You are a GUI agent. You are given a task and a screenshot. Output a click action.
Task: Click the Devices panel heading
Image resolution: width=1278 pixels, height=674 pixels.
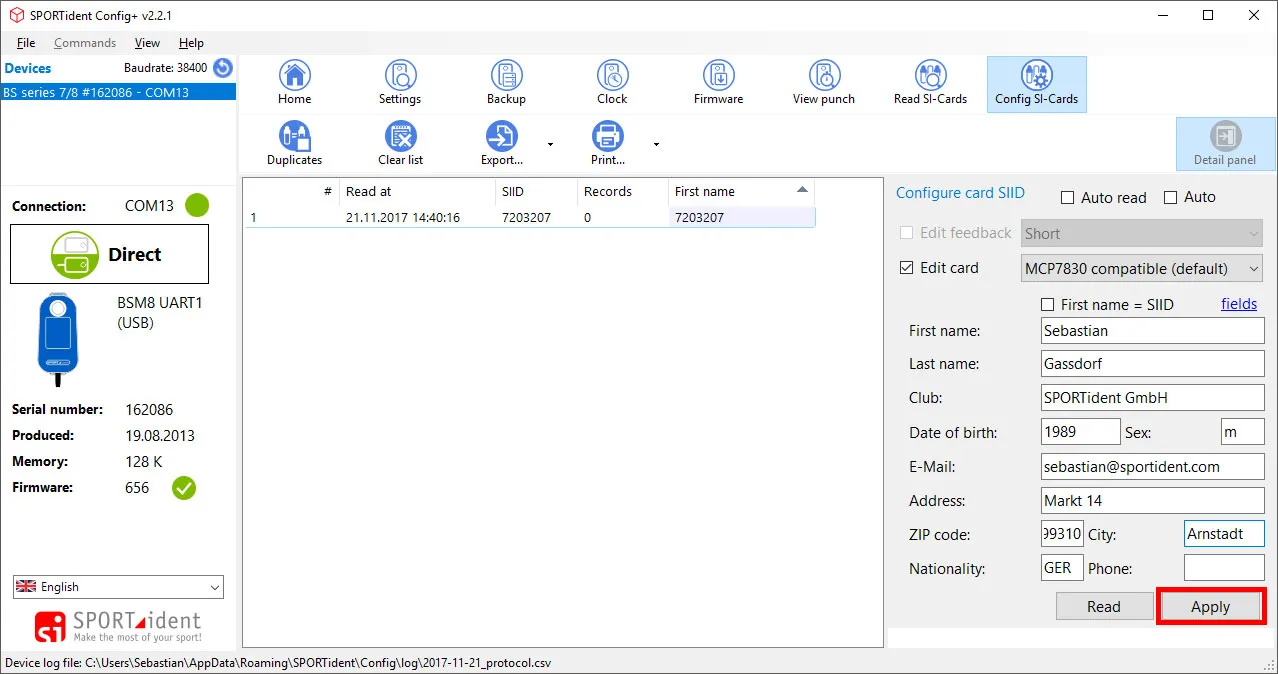[x=28, y=68]
